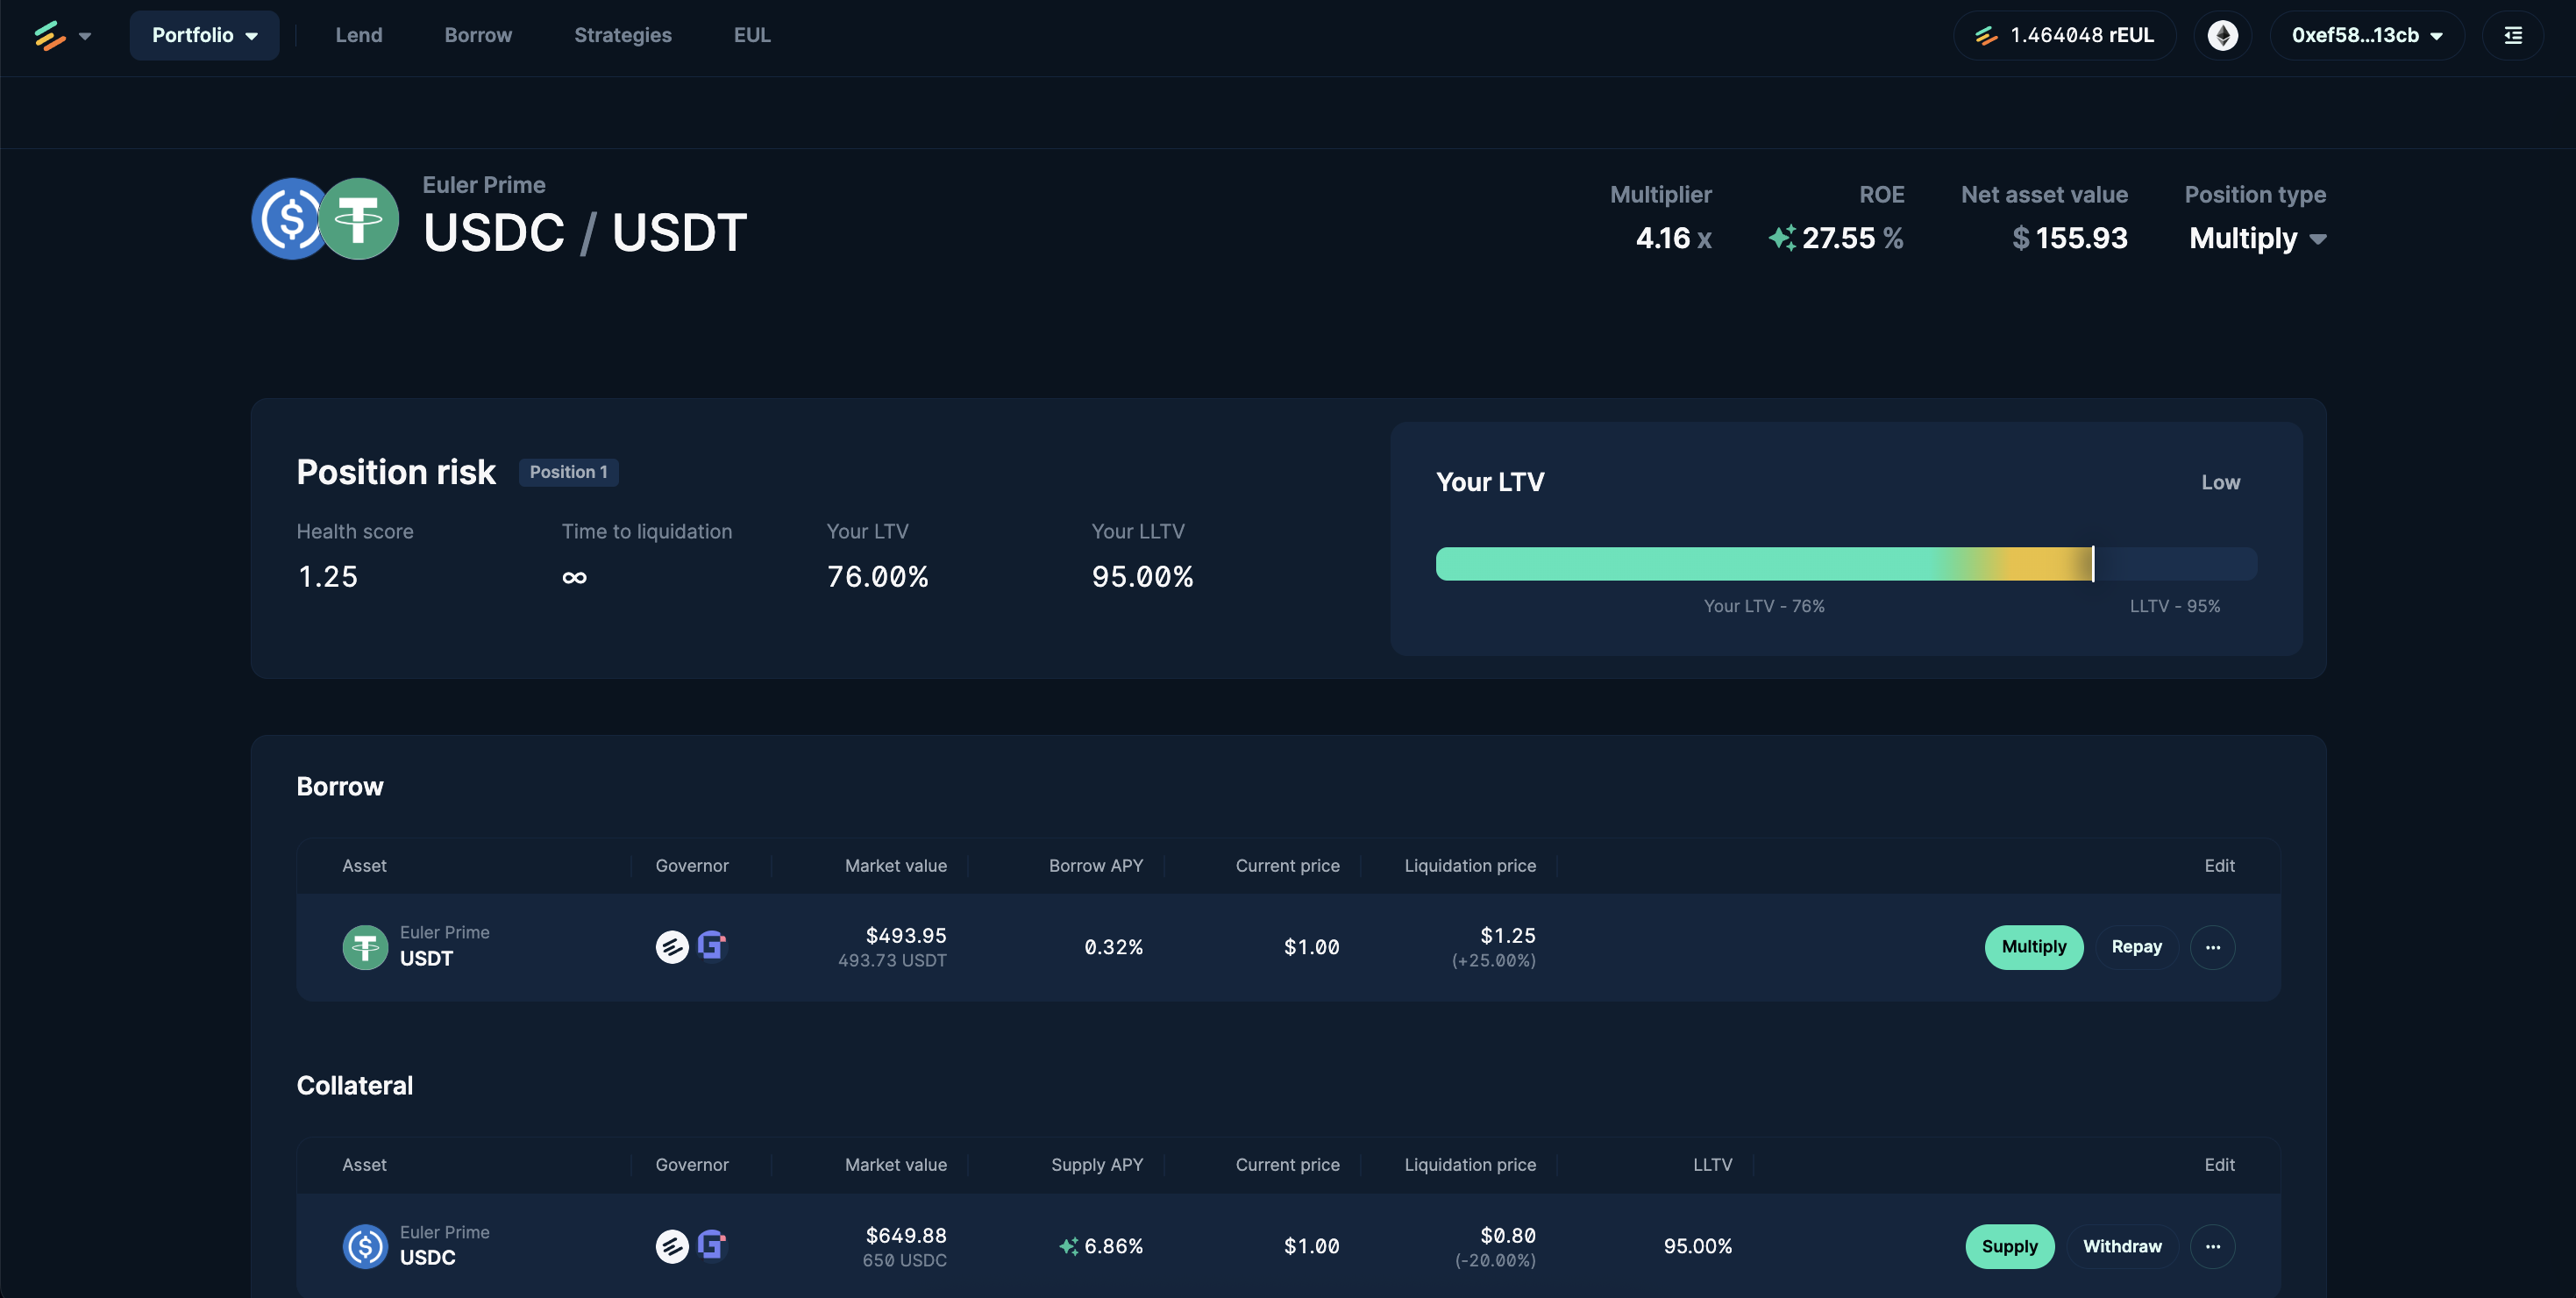Click the Borrow APY column header
The width and height of the screenshot is (2576, 1298).
click(1095, 866)
